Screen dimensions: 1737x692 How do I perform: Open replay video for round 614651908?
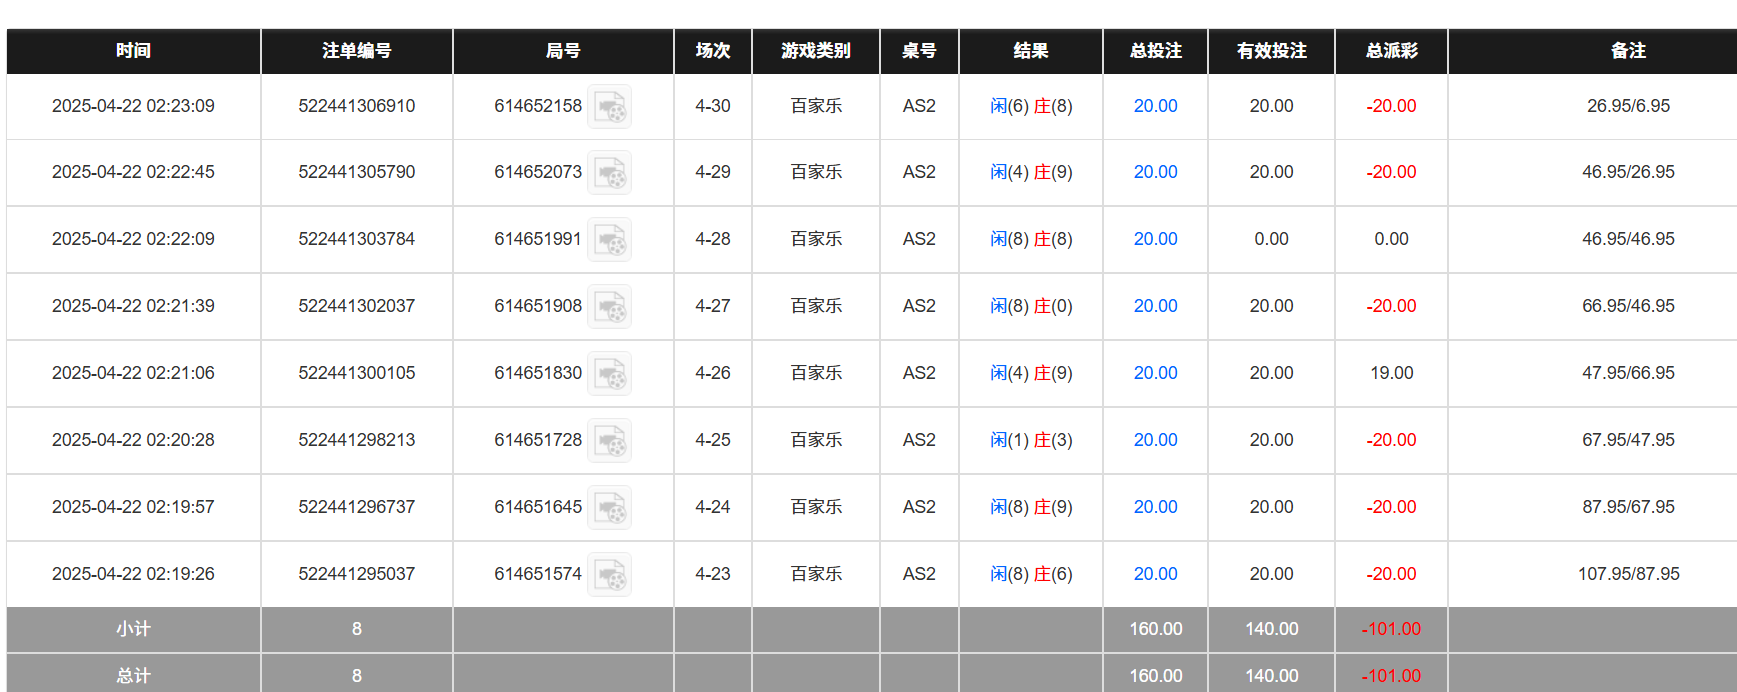[609, 307]
